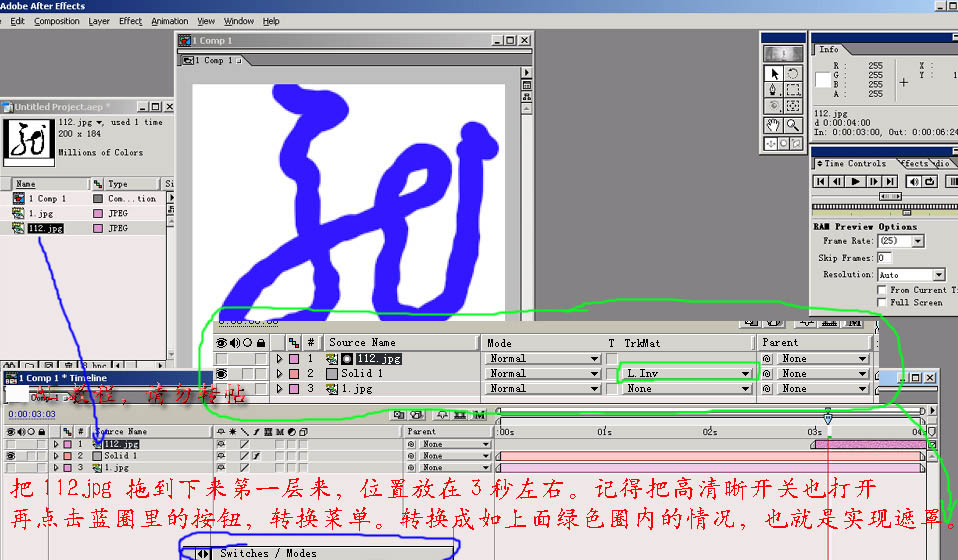Click the effect switch on Solid 1 layer
This screenshot has height=560, width=958.
point(255,456)
